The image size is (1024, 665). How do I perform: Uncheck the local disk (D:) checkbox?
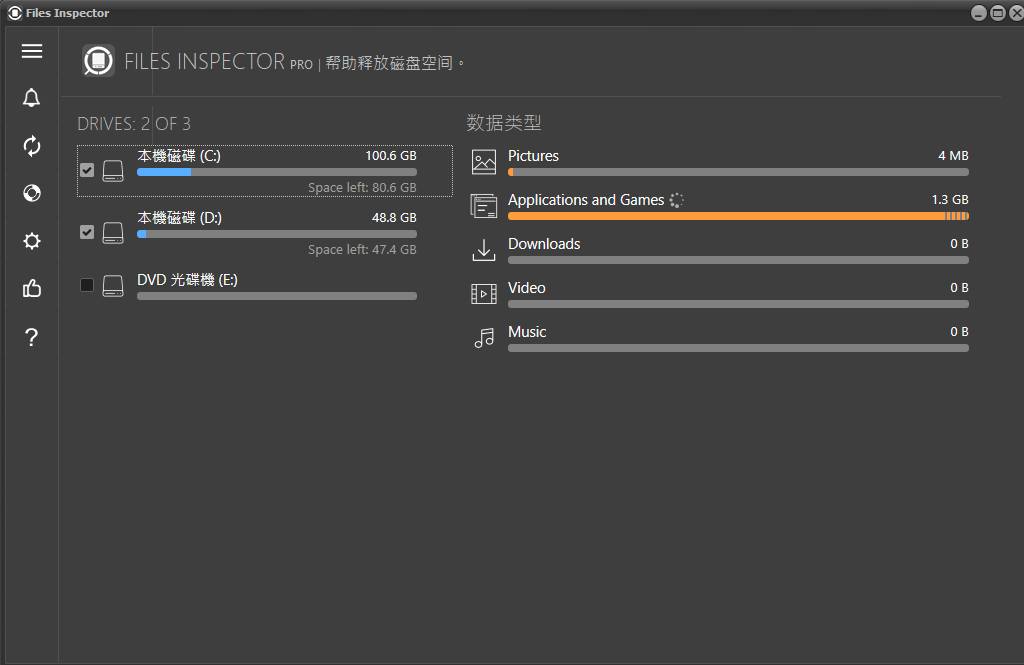coord(87,232)
